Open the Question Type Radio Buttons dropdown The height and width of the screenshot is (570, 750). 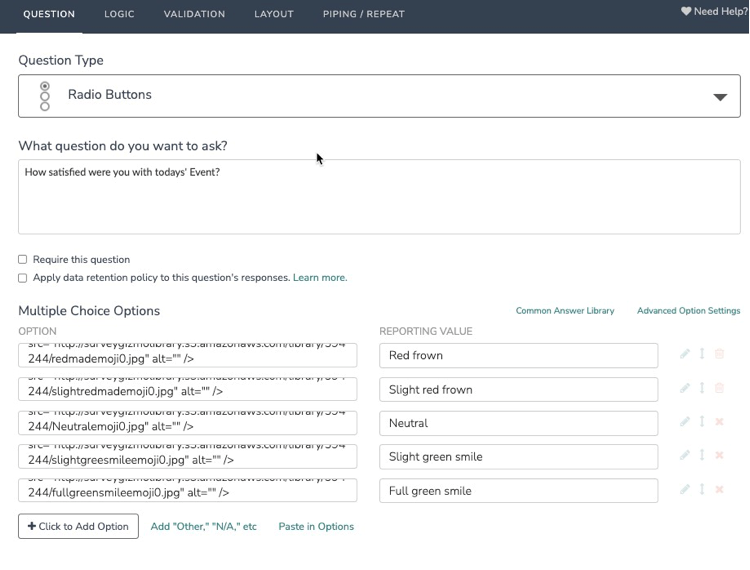(x=378, y=96)
